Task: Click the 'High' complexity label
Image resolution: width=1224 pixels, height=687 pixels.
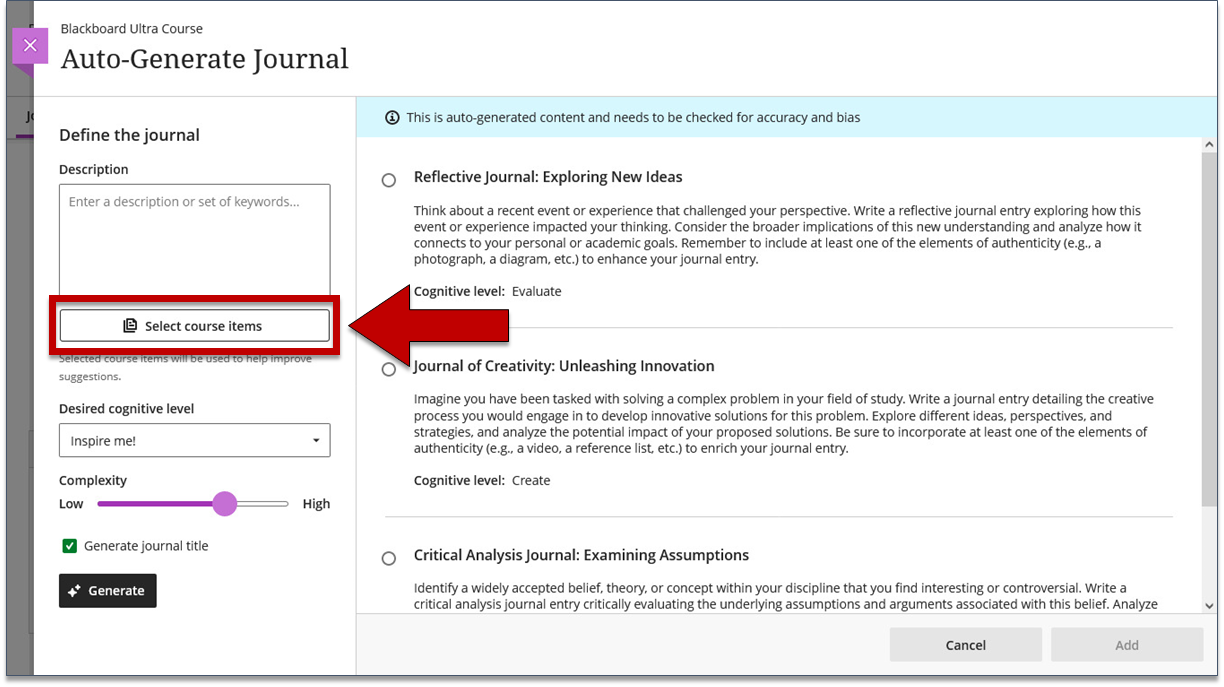Action: [316, 504]
